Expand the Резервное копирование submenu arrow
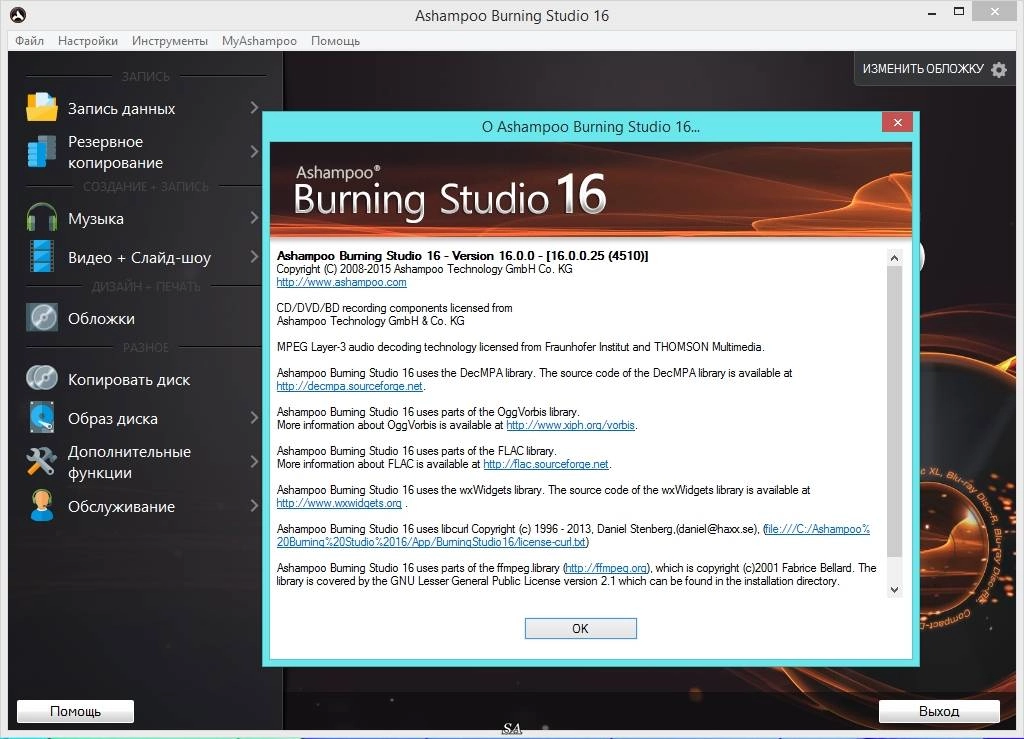The height and width of the screenshot is (739, 1024). [254, 151]
